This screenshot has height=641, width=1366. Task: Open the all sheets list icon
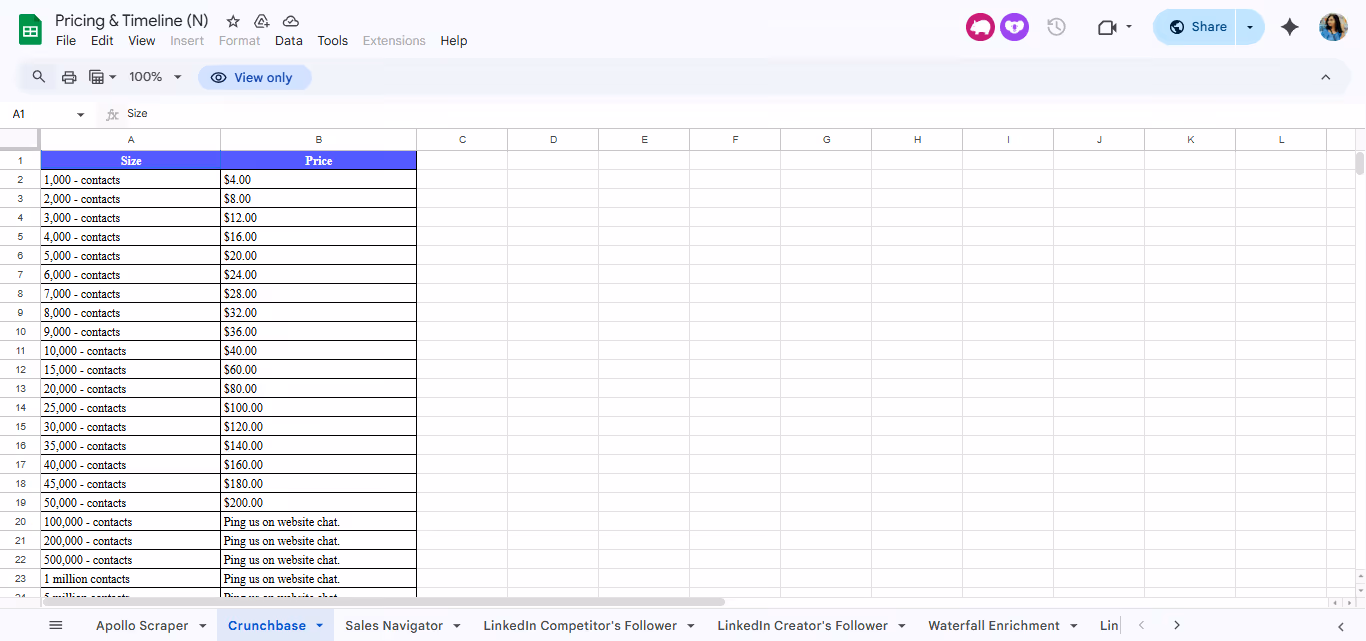56,625
